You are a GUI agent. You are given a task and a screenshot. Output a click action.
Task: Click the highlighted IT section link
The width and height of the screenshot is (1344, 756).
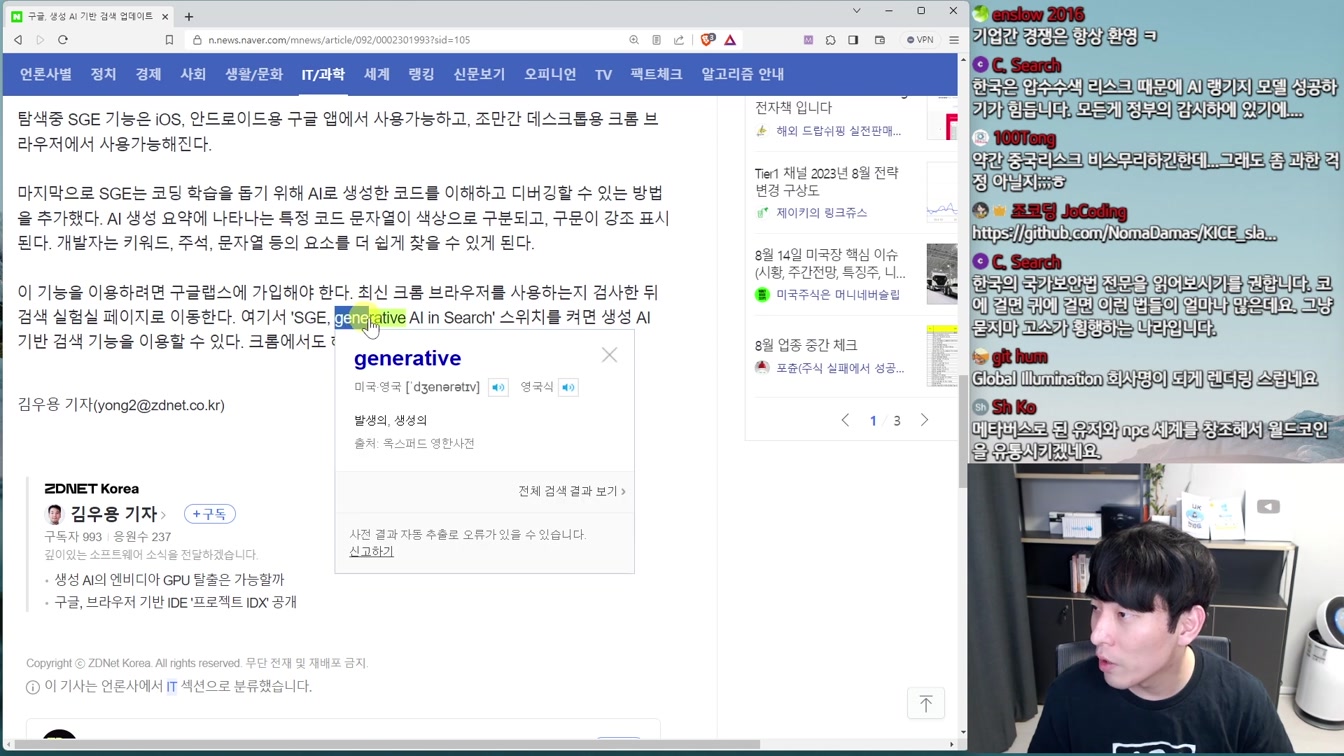click(x=171, y=686)
